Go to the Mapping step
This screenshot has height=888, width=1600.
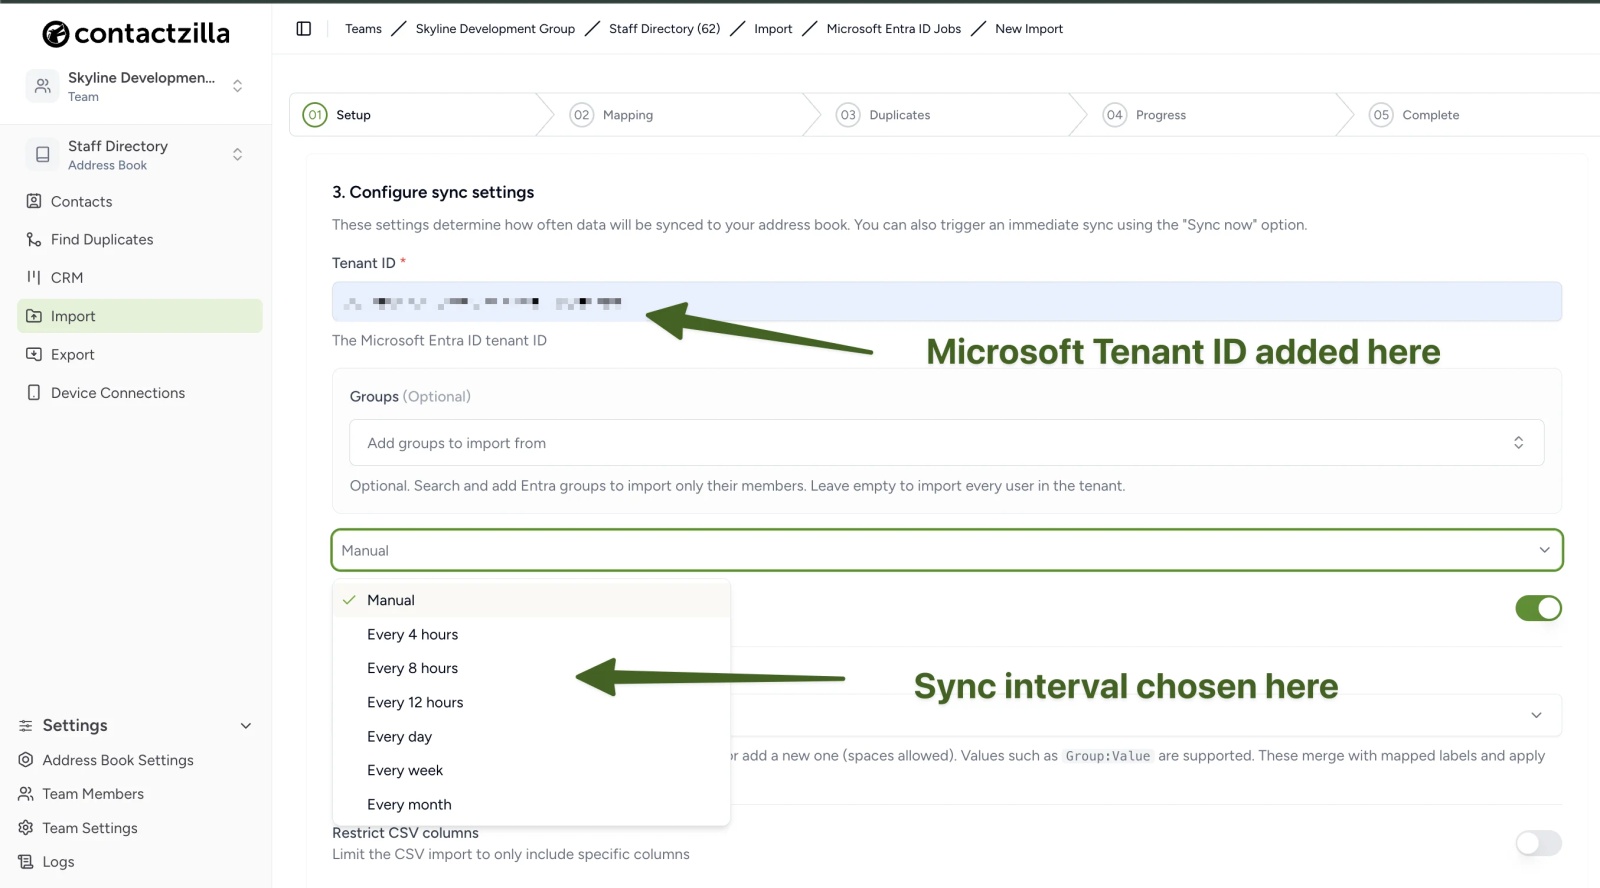(x=612, y=115)
